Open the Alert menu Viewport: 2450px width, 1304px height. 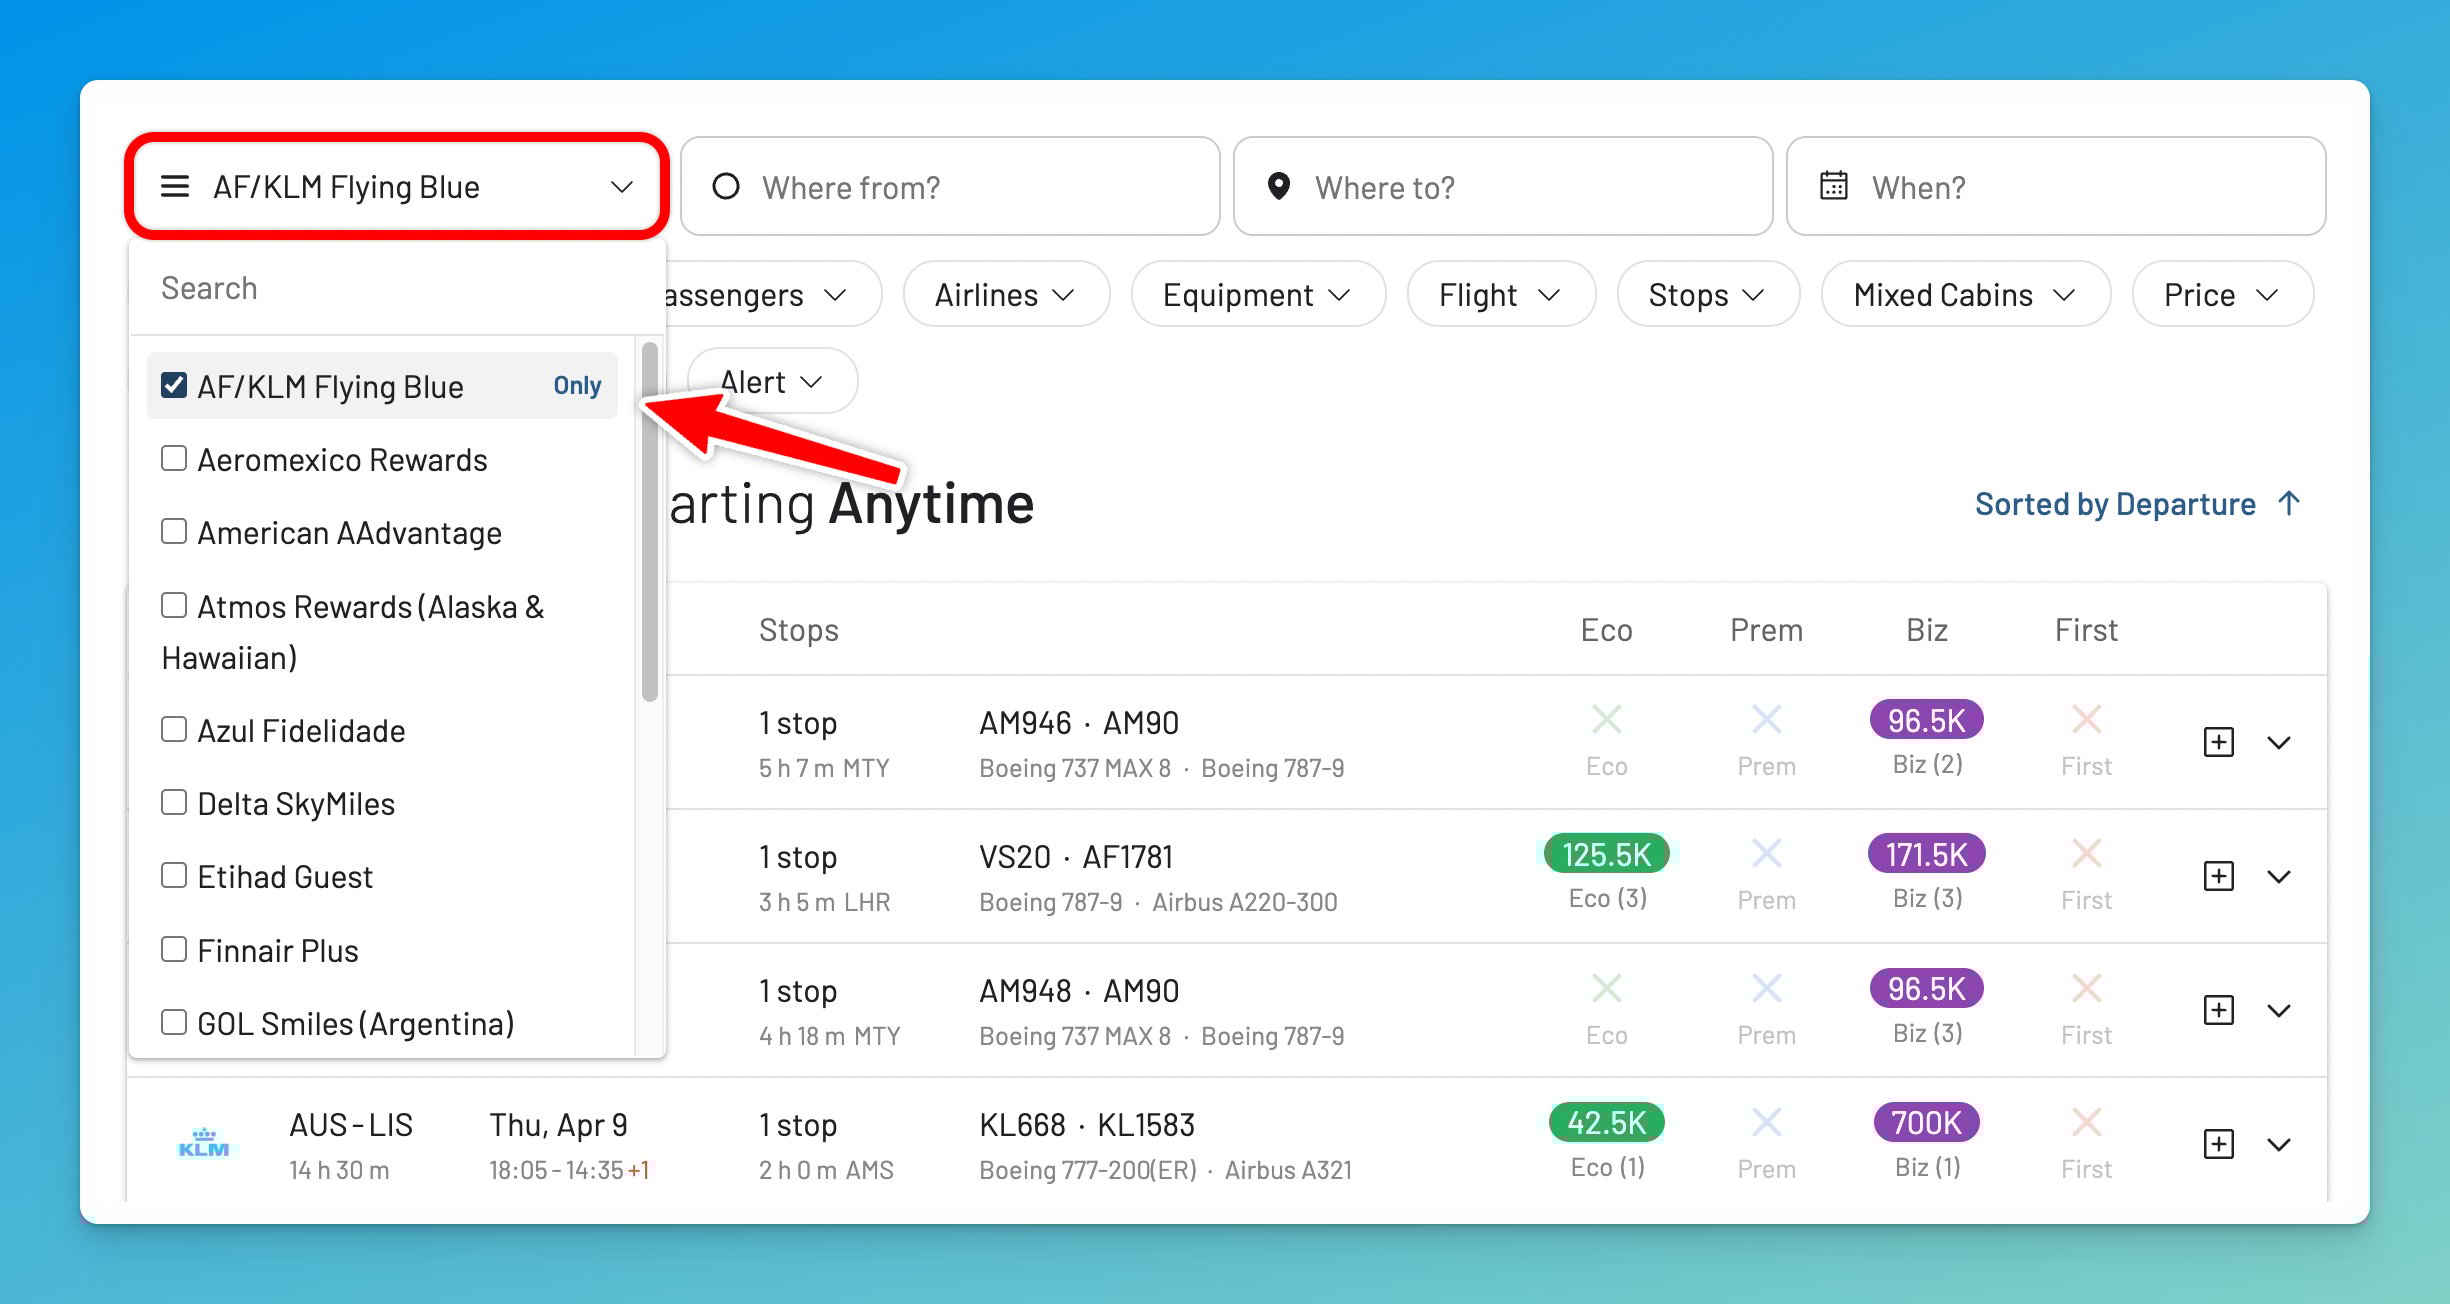click(x=770, y=381)
